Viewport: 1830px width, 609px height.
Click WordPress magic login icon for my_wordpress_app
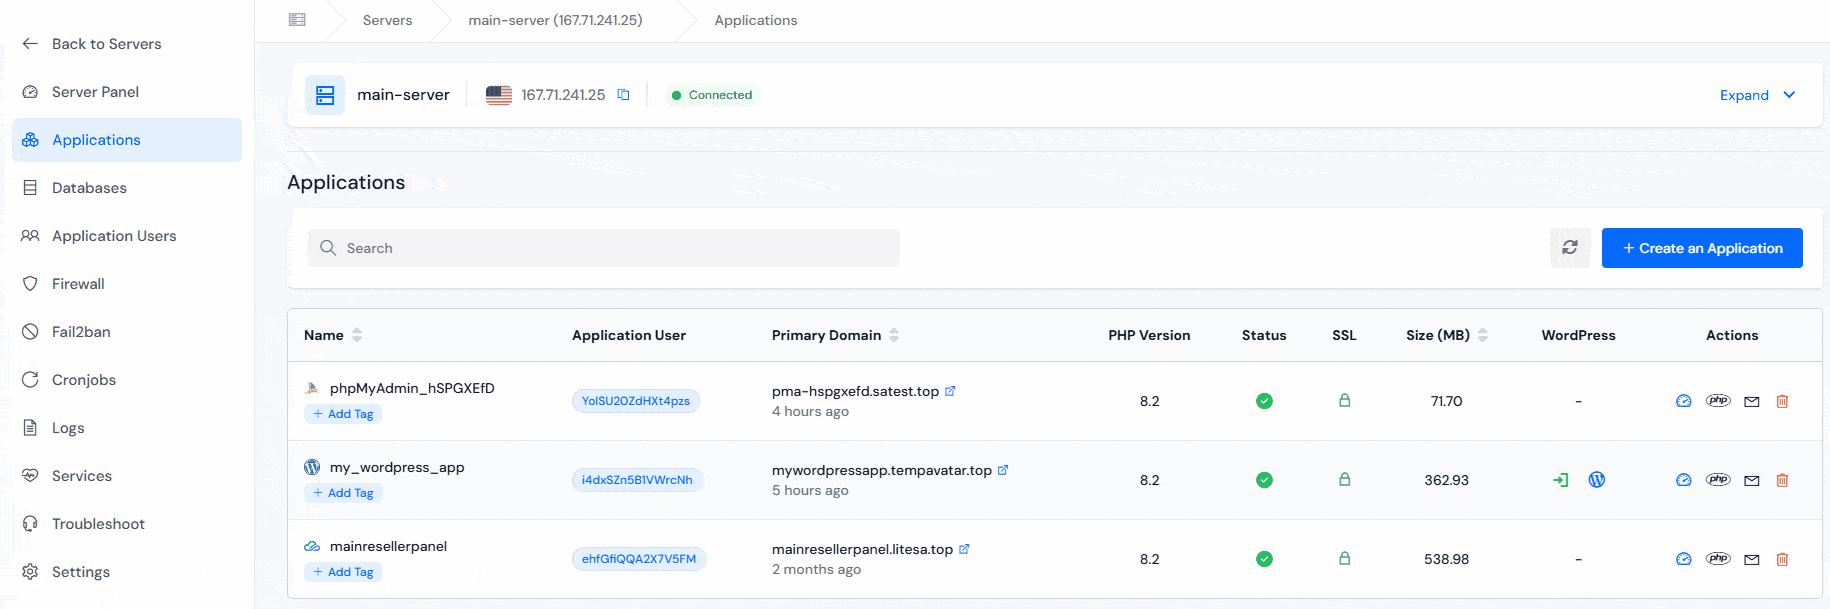[1561, 480]
